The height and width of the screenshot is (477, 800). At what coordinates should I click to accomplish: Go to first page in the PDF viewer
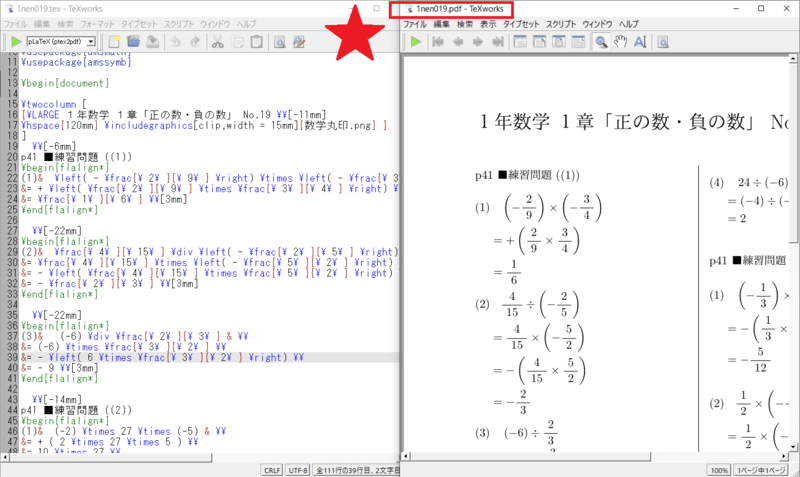click(438, 42)
